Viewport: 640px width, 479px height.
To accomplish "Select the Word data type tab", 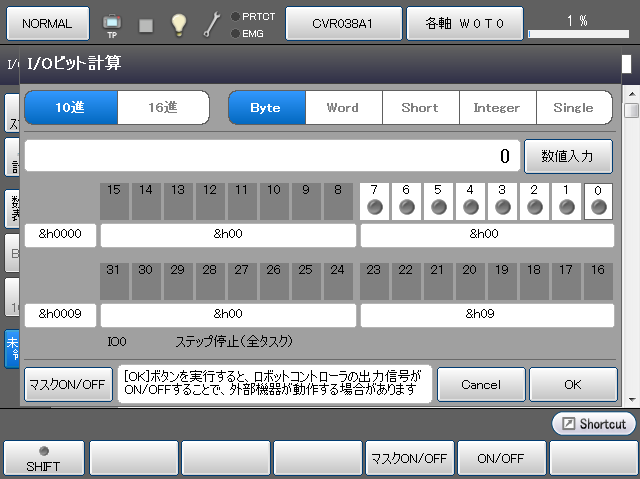I will click(x=342, y=107).
